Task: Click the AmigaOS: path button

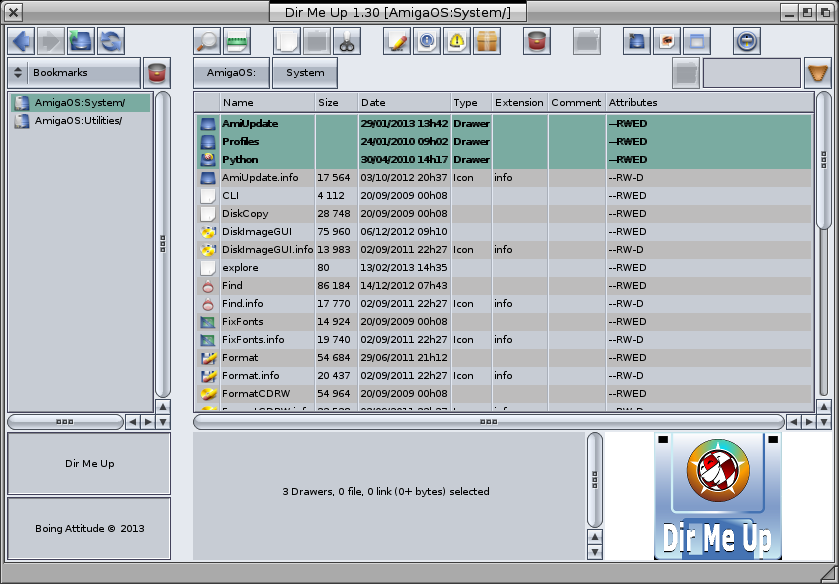Action: pos(231,73)
